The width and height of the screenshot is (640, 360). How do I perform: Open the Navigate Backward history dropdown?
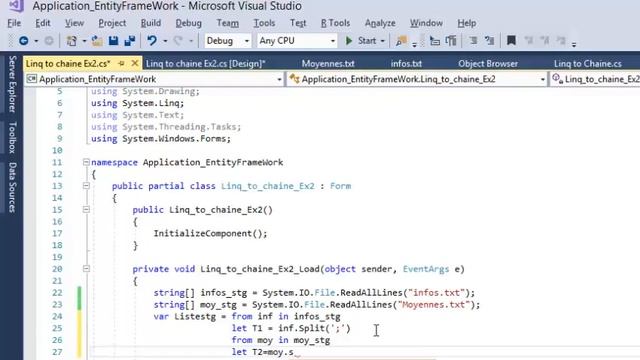[x=36, y=41]
